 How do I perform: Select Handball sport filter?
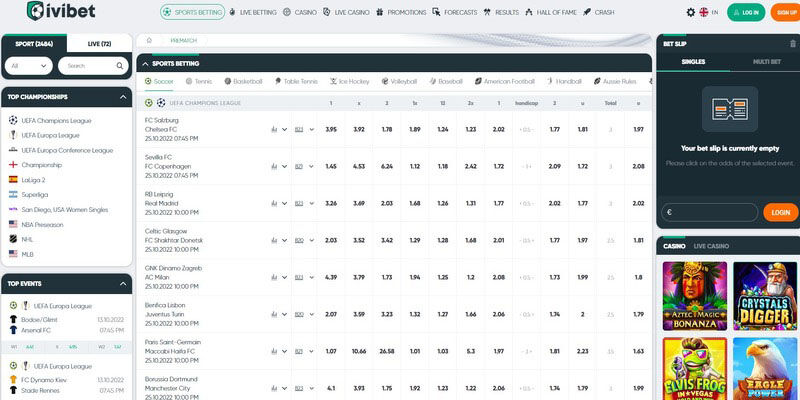point(564,82)
